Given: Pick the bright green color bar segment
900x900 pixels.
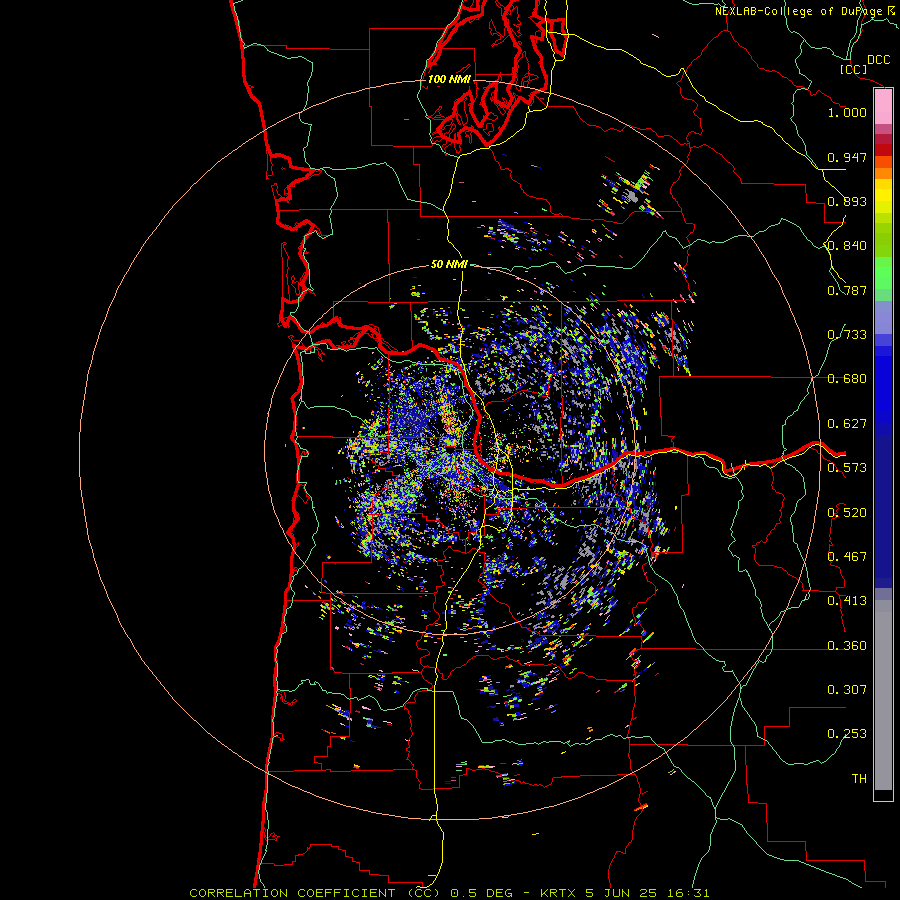Looking at the screenshot, I should point(883,273).
